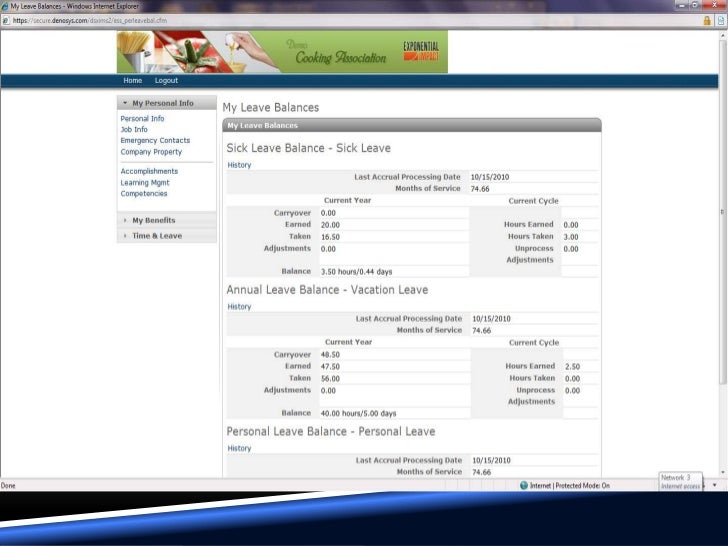The height and width of the screenshot is (546, 728).
Task: Click Vacation Carryover value 48.50
Action: click(x=330, y=354)
